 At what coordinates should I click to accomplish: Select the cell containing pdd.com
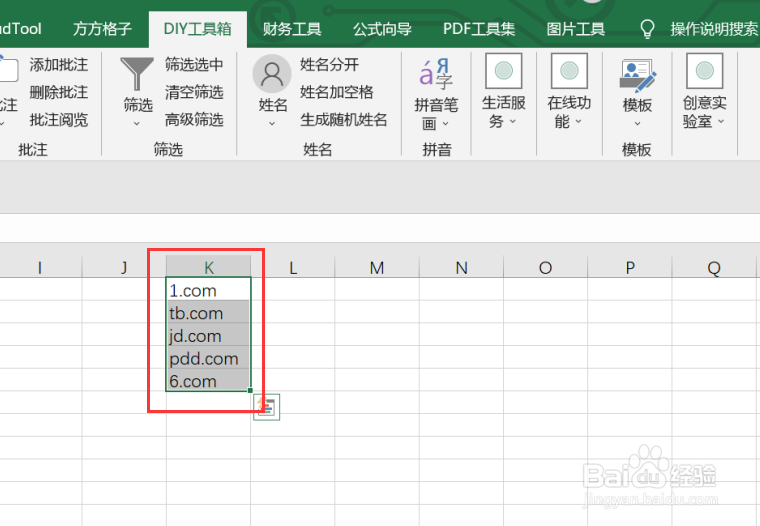pos(208,357)
